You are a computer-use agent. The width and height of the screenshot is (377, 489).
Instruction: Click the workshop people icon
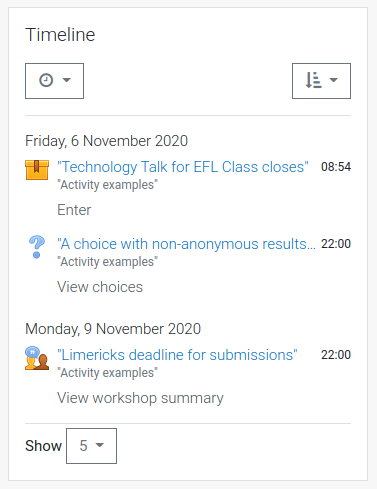(x=37, y=358)
